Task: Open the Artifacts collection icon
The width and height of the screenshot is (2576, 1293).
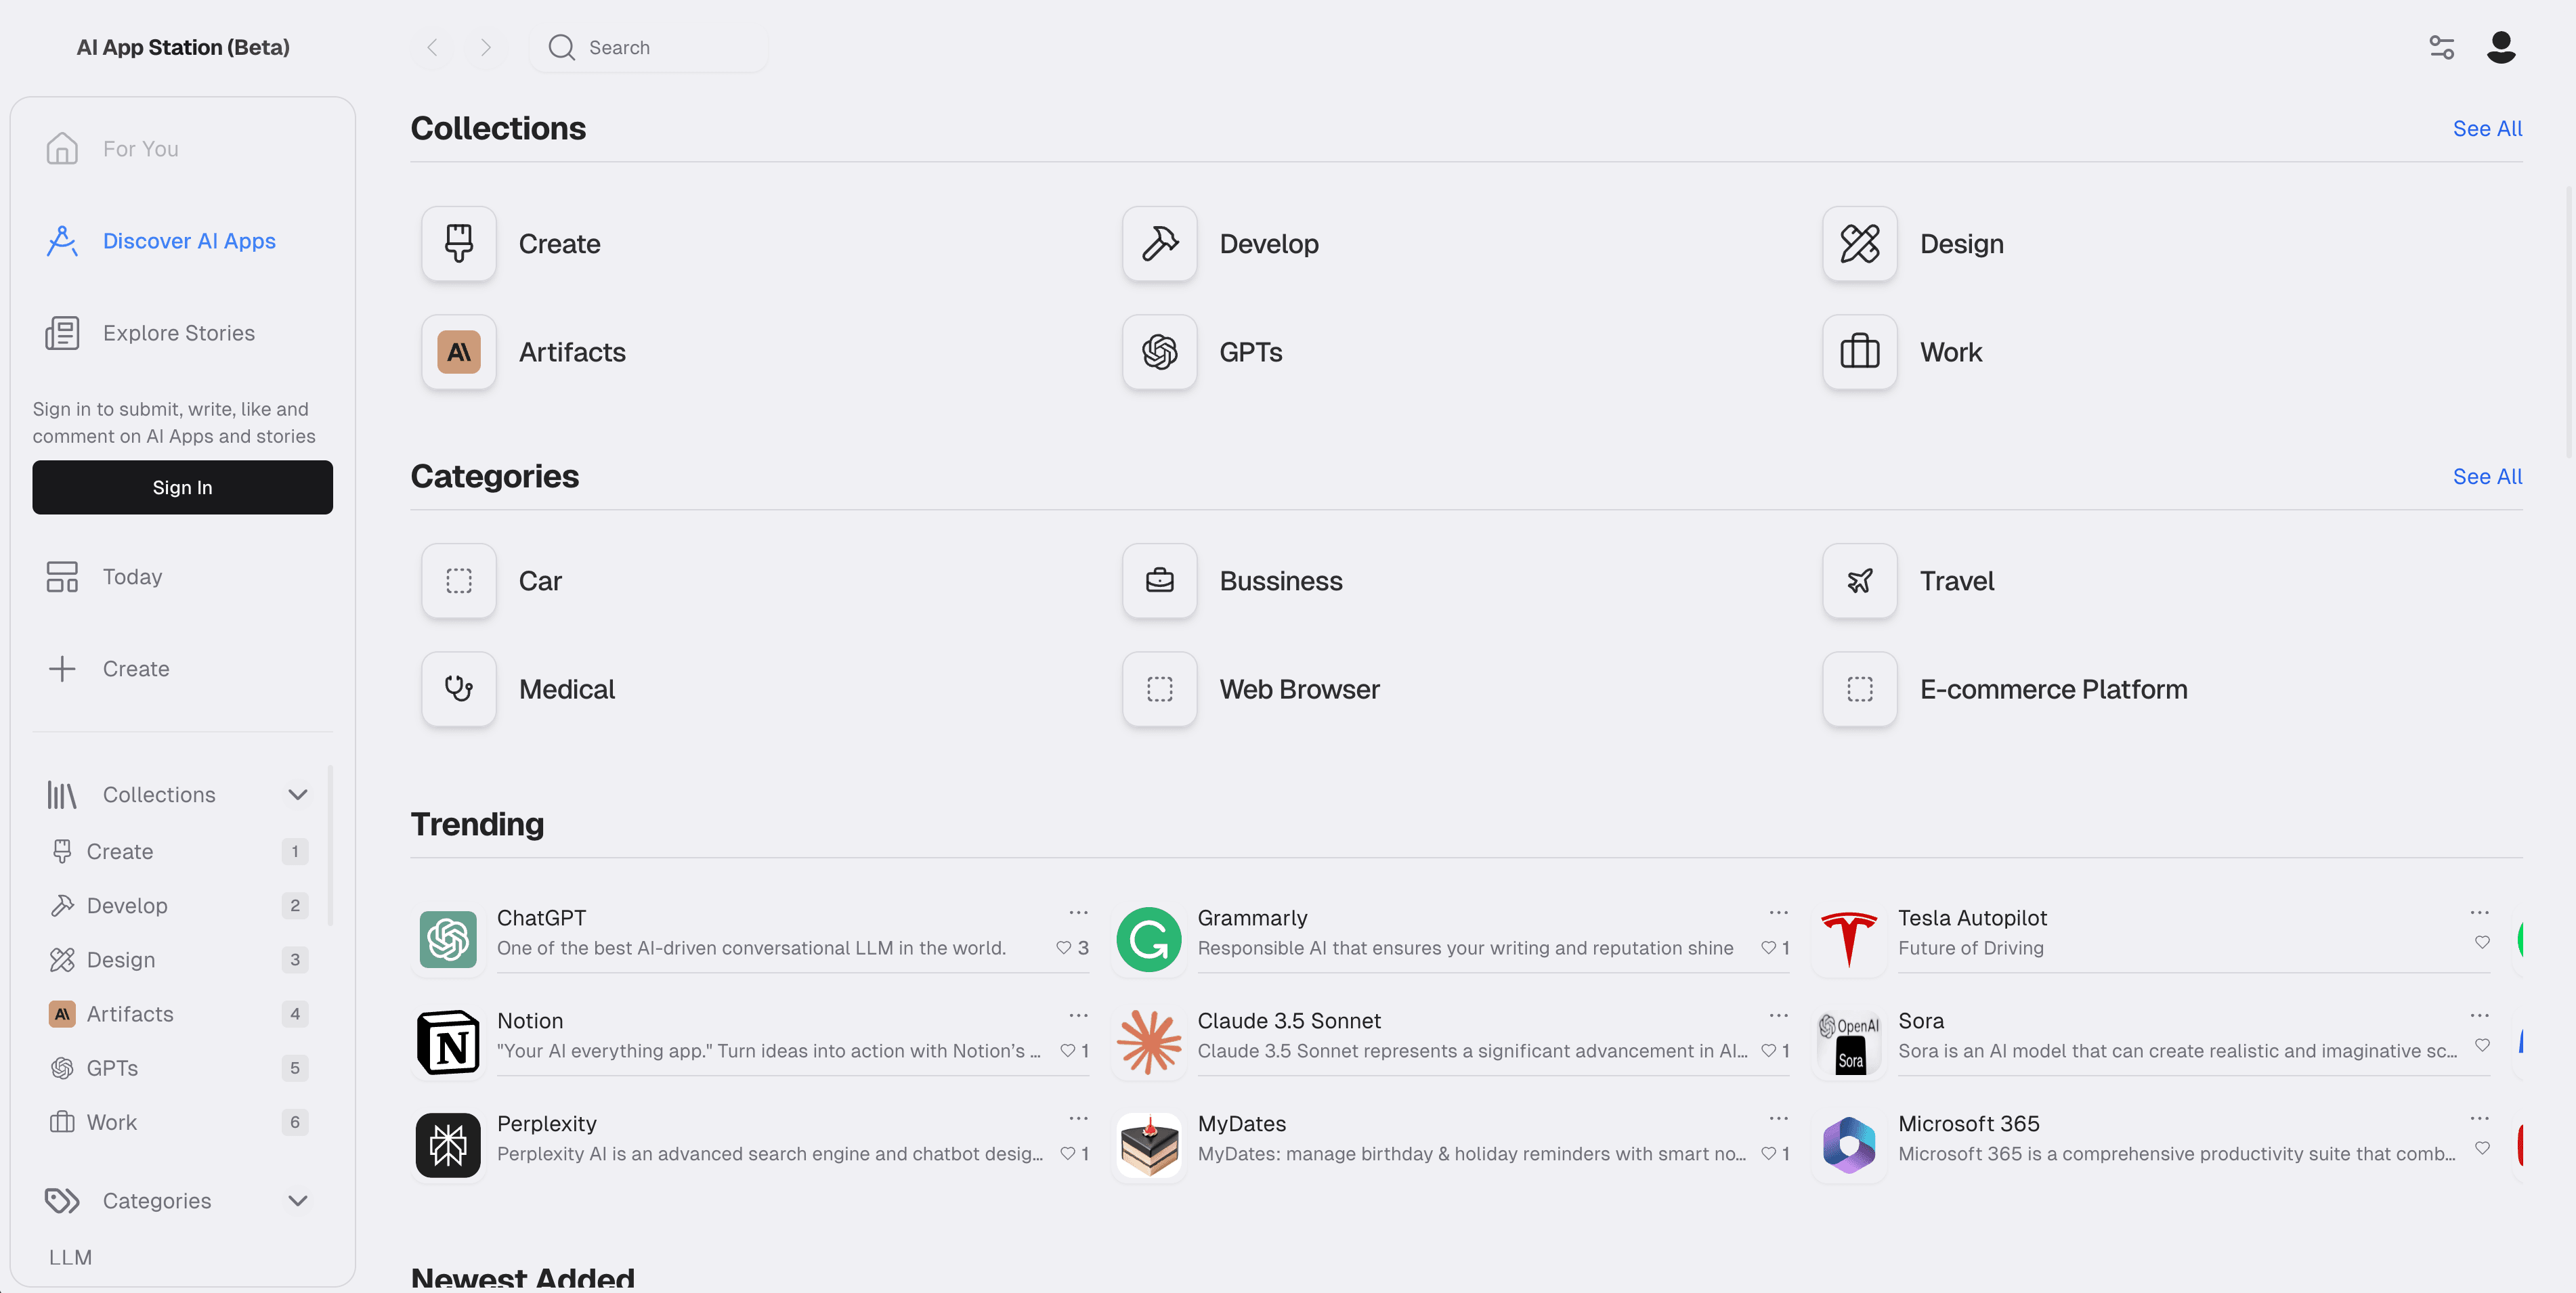Action: pyautogui.click(x=459, y=352)
